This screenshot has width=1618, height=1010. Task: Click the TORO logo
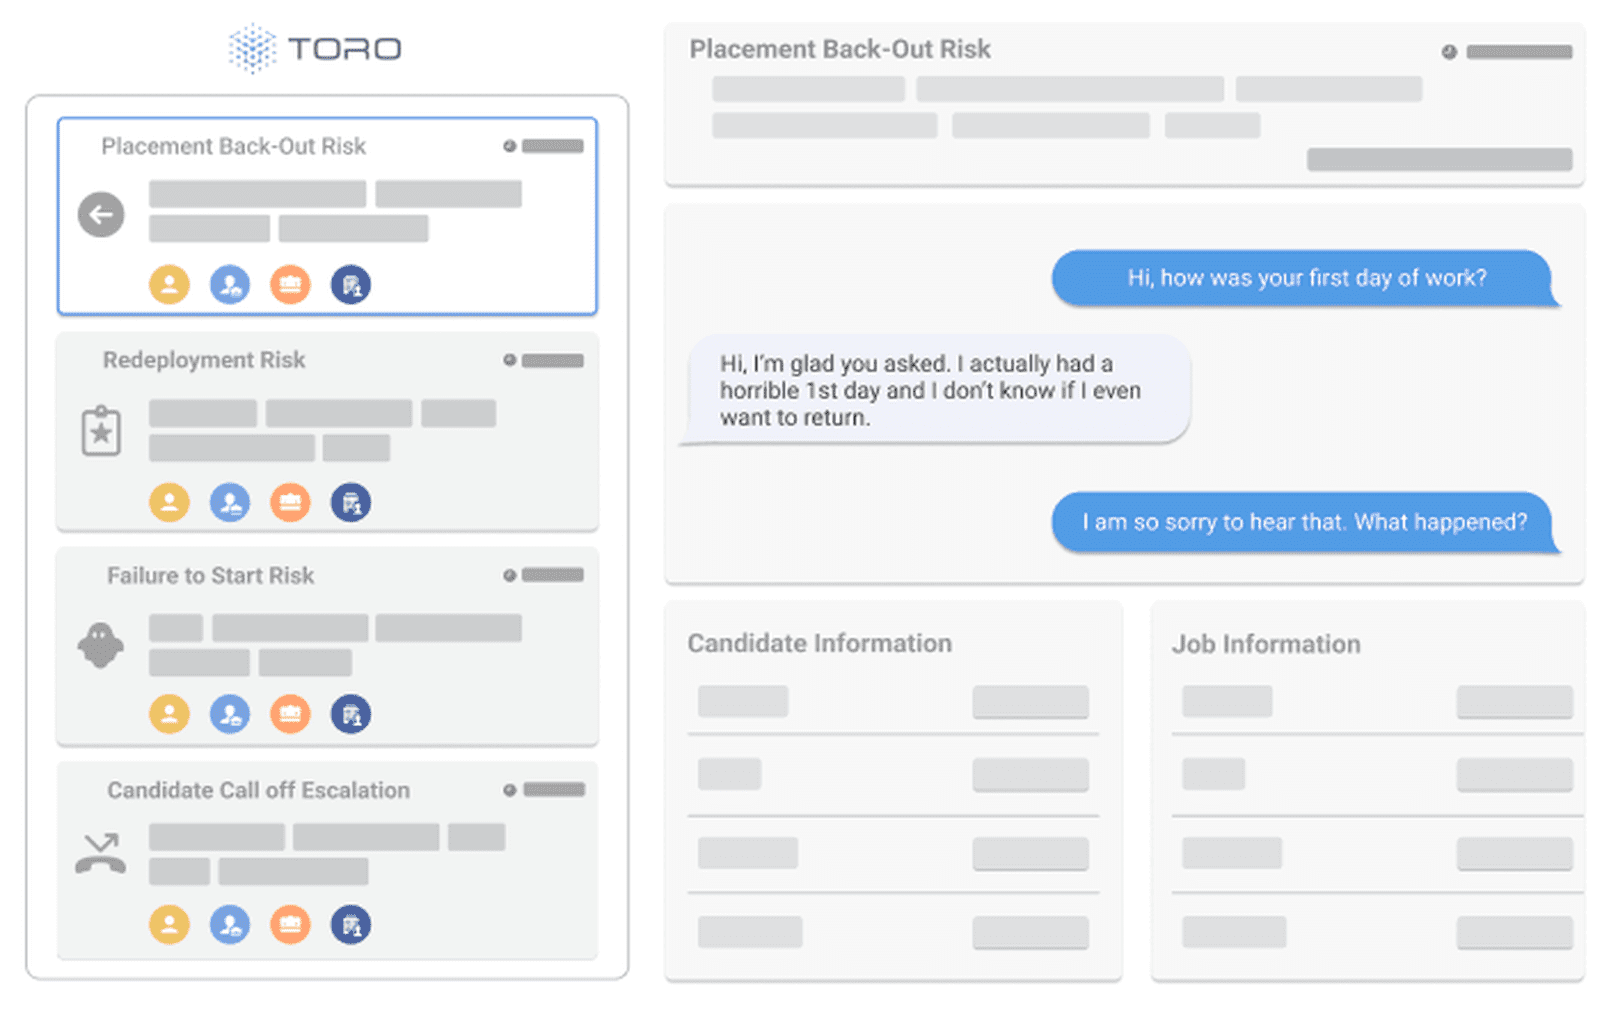click(315, 48)
